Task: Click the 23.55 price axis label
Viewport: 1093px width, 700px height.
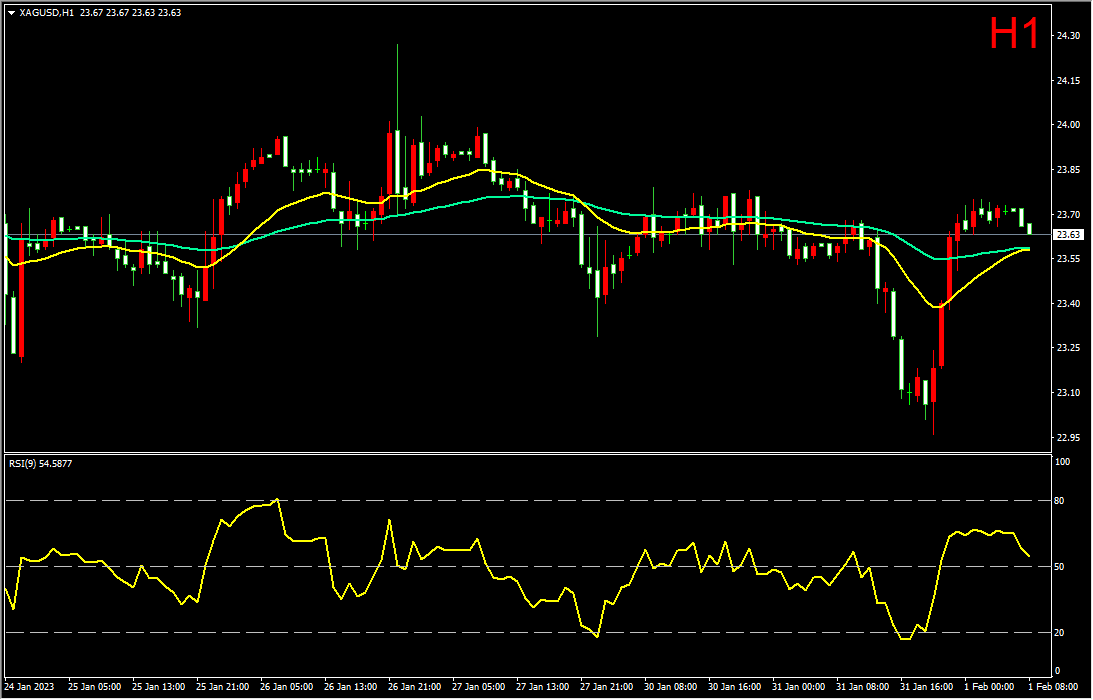Action: 1069,259
